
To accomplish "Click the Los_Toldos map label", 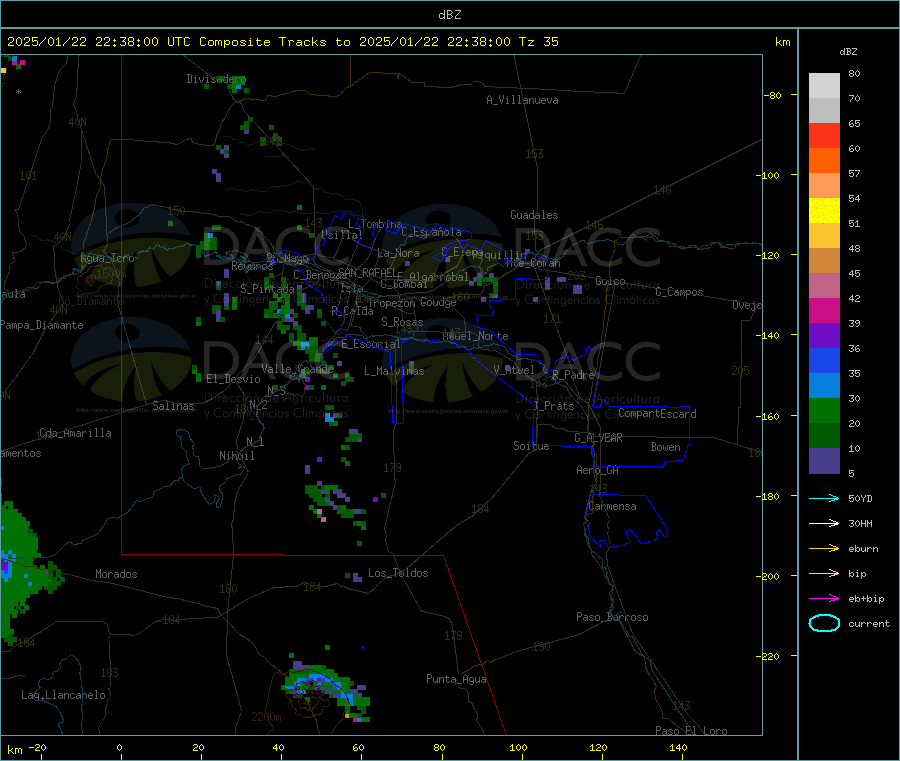I will coord(398,573).
